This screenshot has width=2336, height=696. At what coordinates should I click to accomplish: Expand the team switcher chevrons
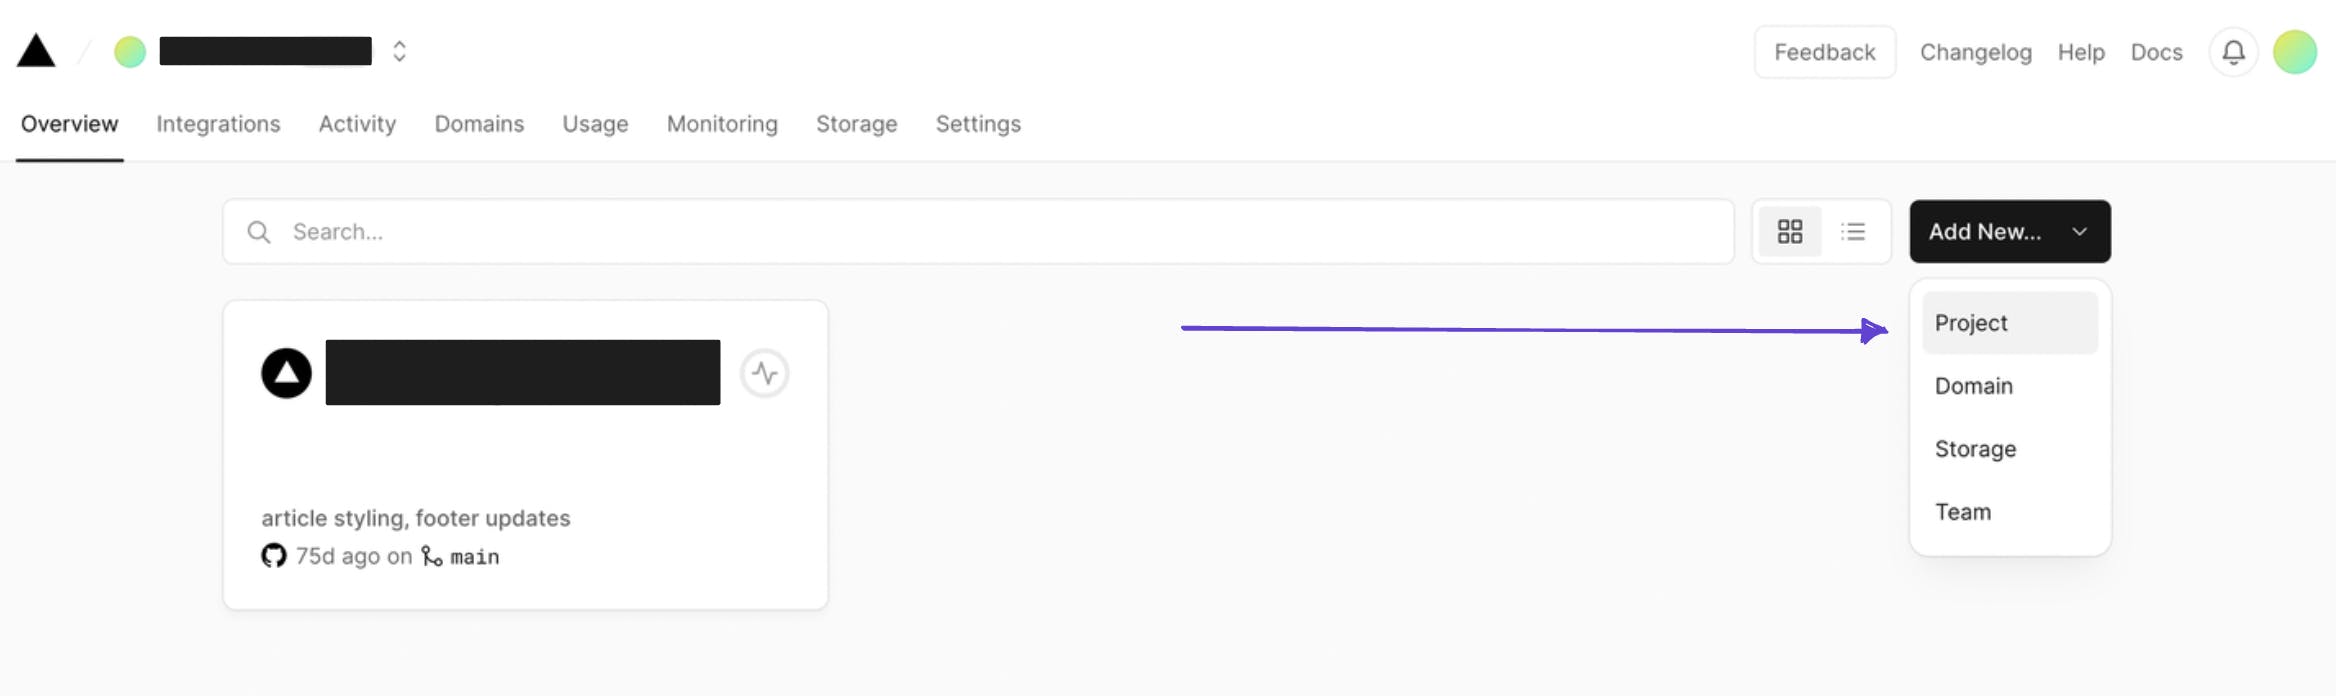tap(399, 52)
